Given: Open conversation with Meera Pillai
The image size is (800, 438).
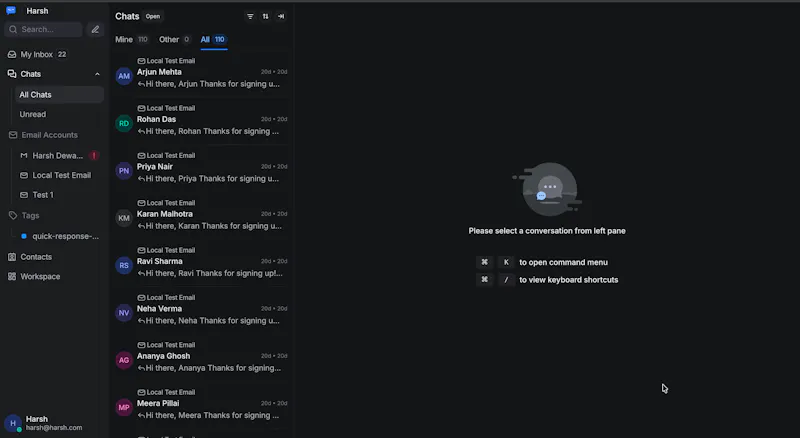Looking at the screenshot, I should click(x=201, y=404).
